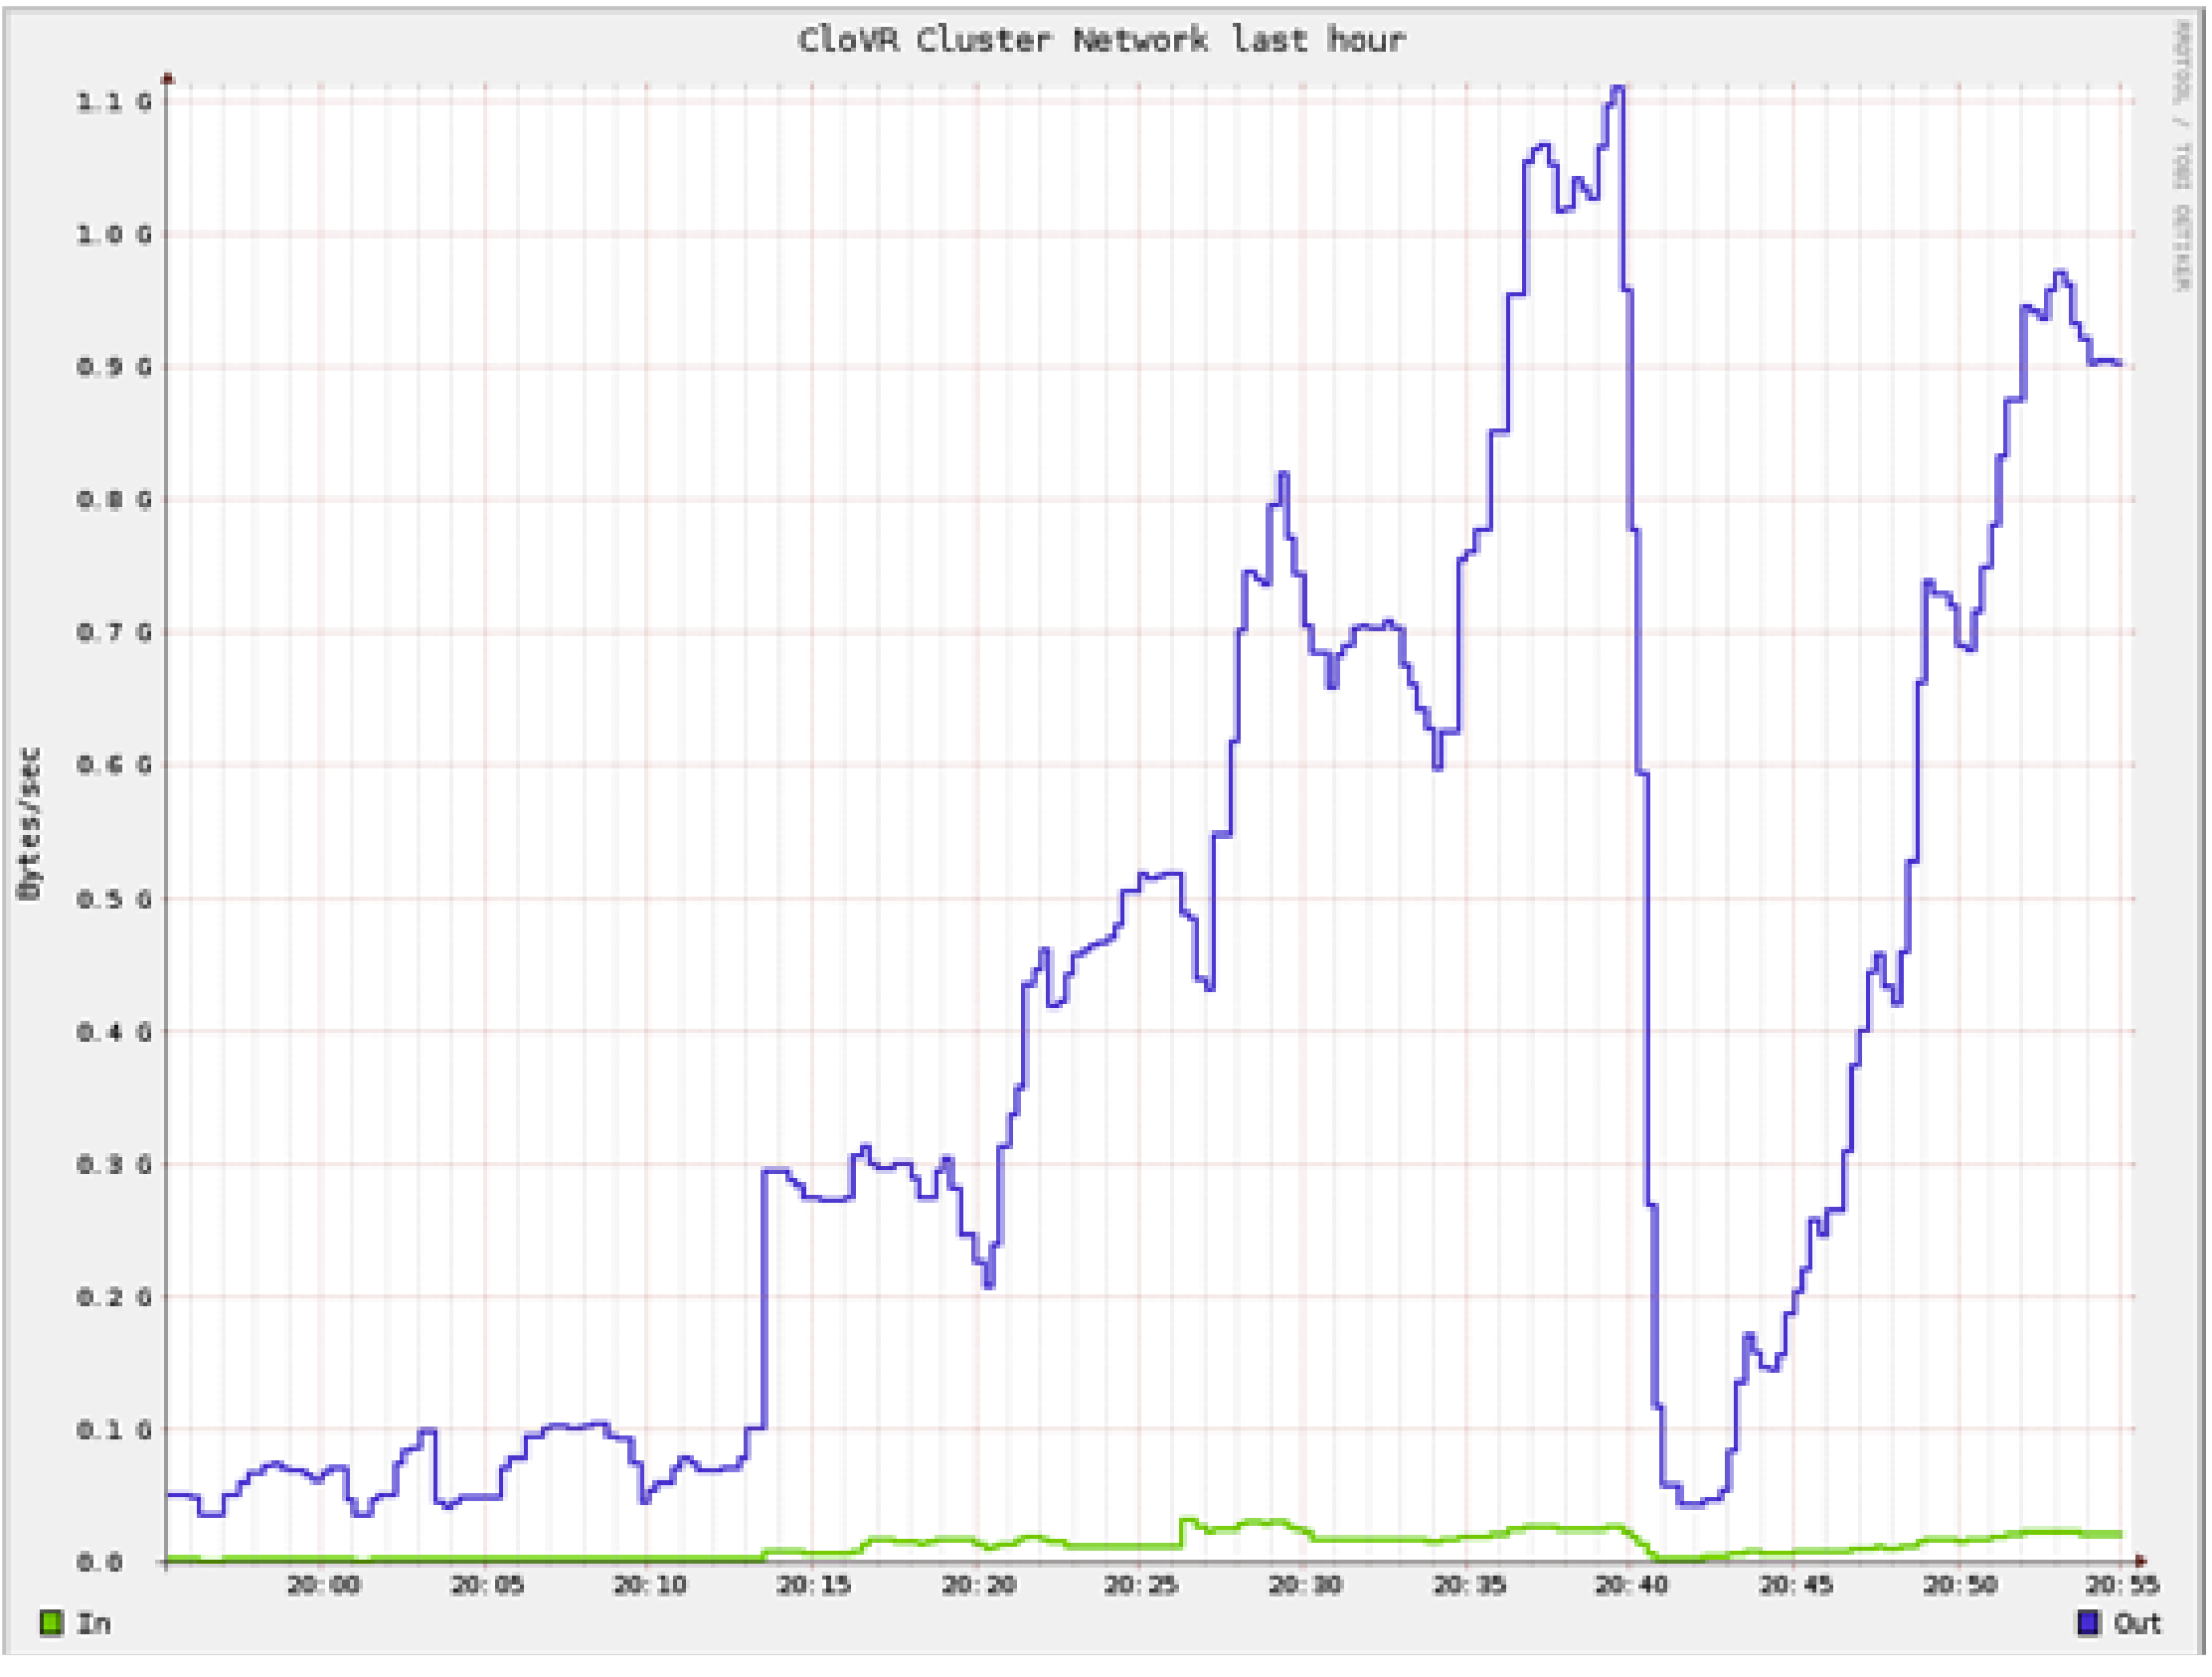Select the 20:35 time axis label

click(x=1469, y=1585)
